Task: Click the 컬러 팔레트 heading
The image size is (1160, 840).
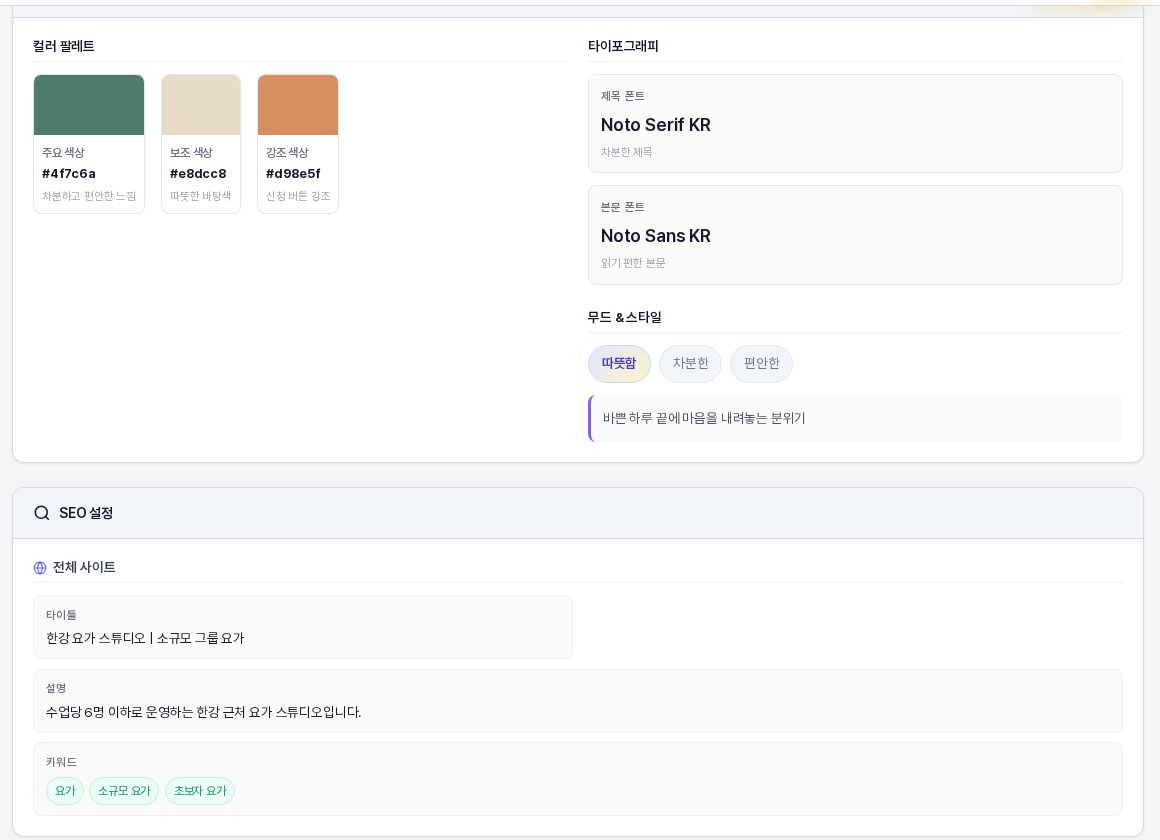Action: 64,46
